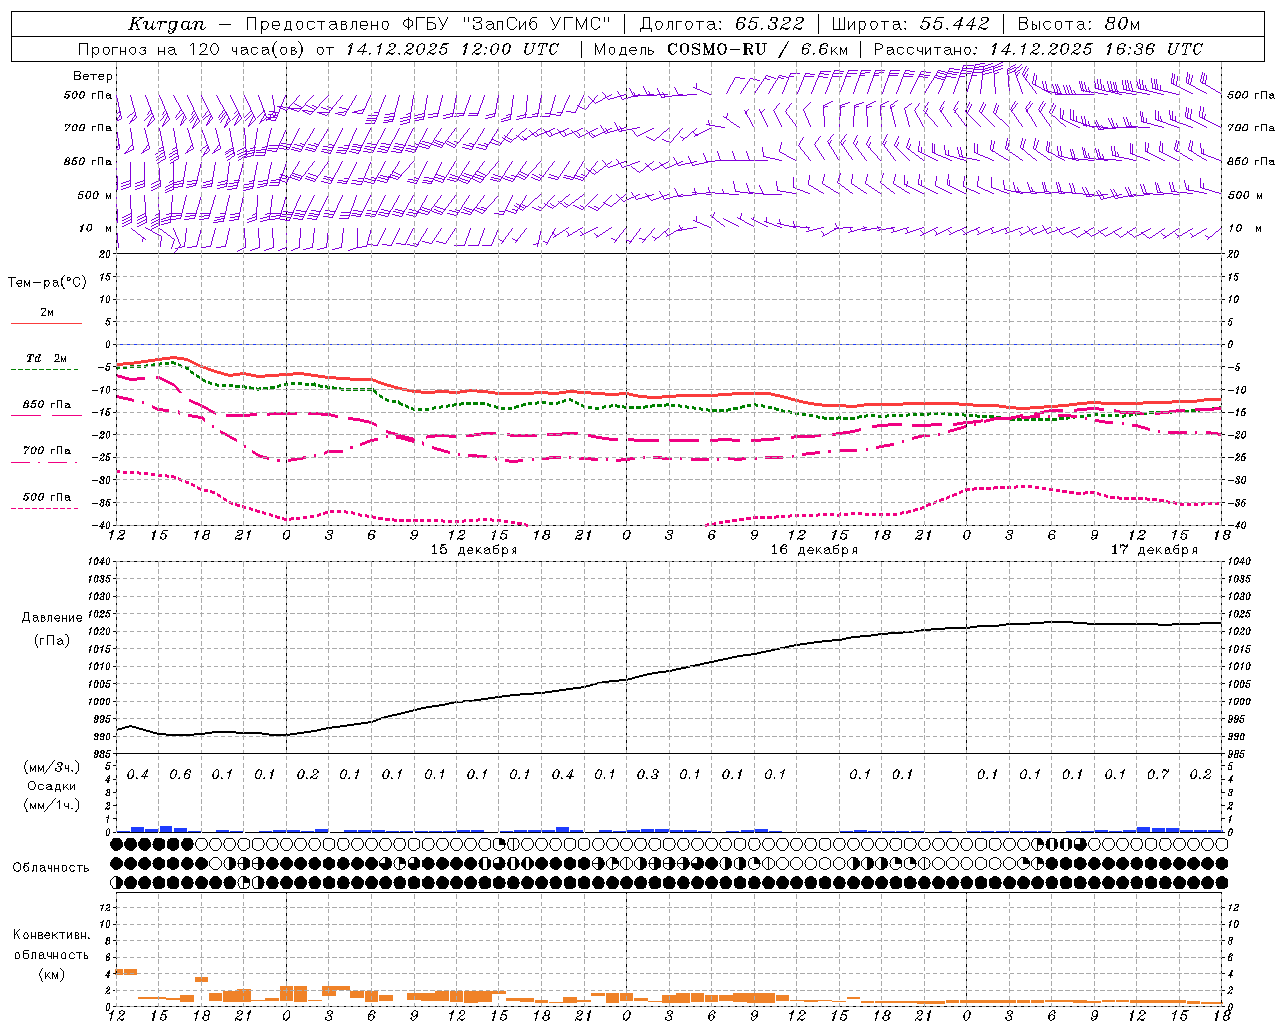Click the "500 гПа" temperature legend entry
Viewport: 1280px width, 1024px height.
coord(47,497)
